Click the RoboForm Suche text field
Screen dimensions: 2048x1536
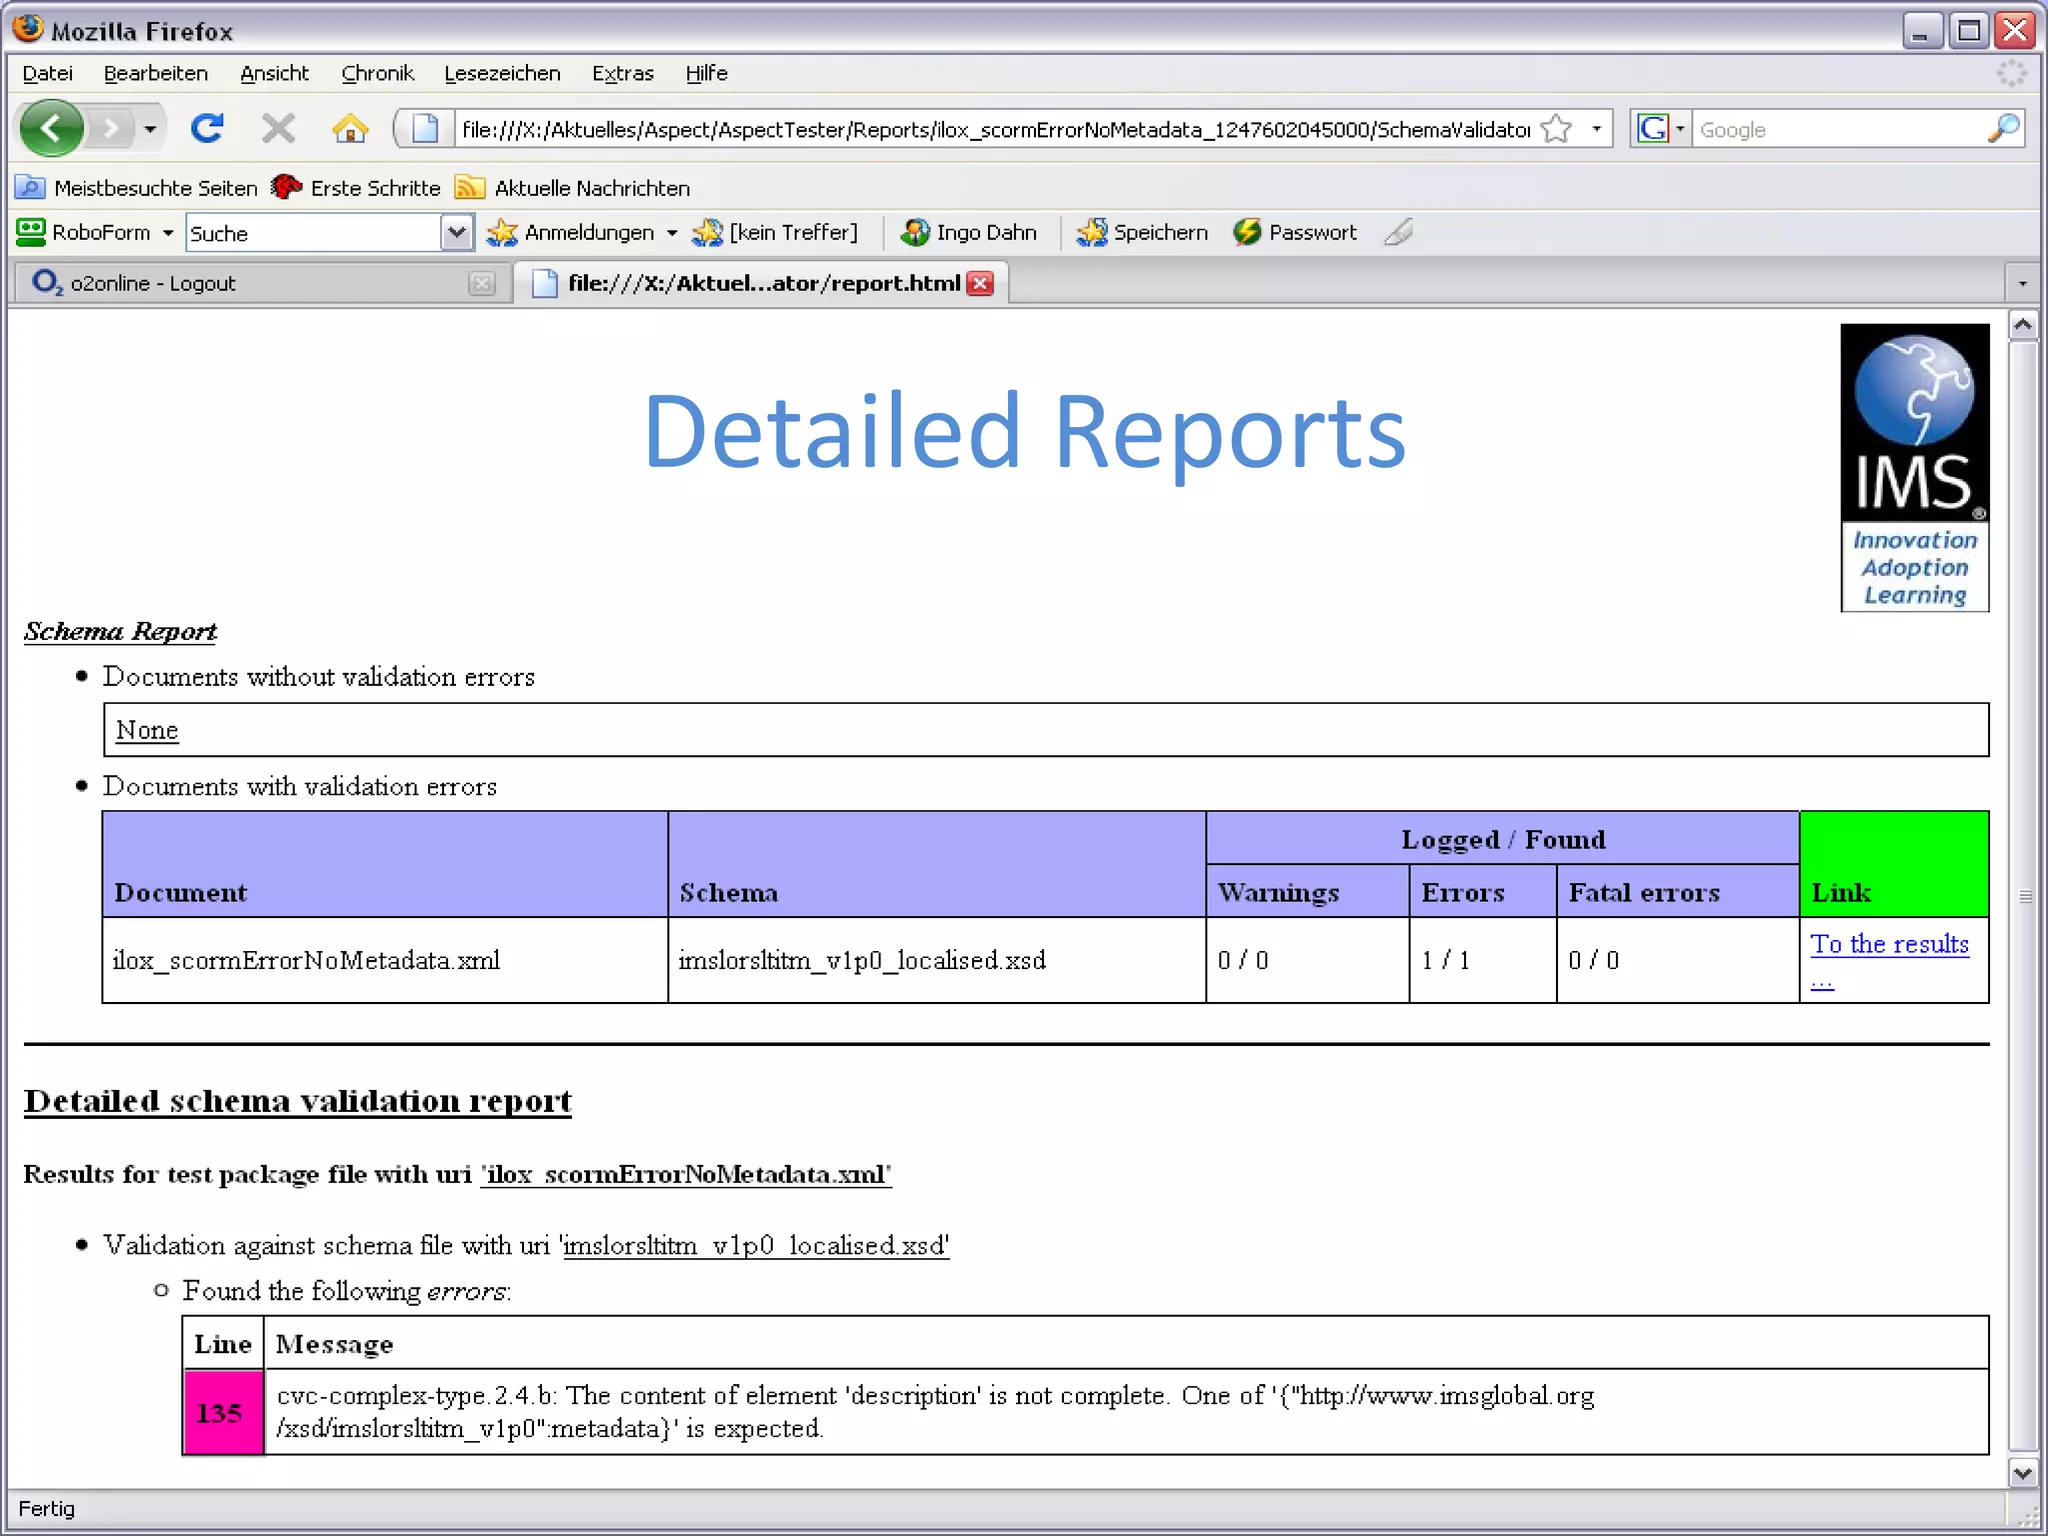tap(313, 233)
